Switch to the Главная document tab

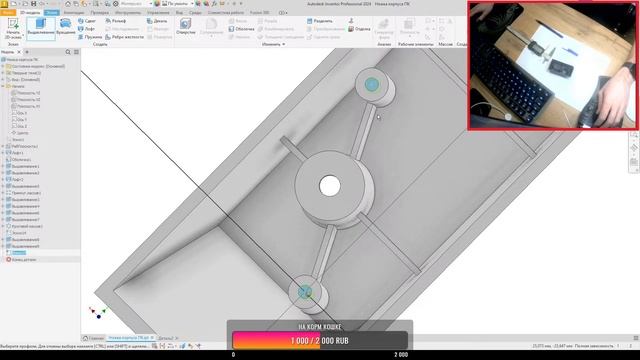[93, 338]
